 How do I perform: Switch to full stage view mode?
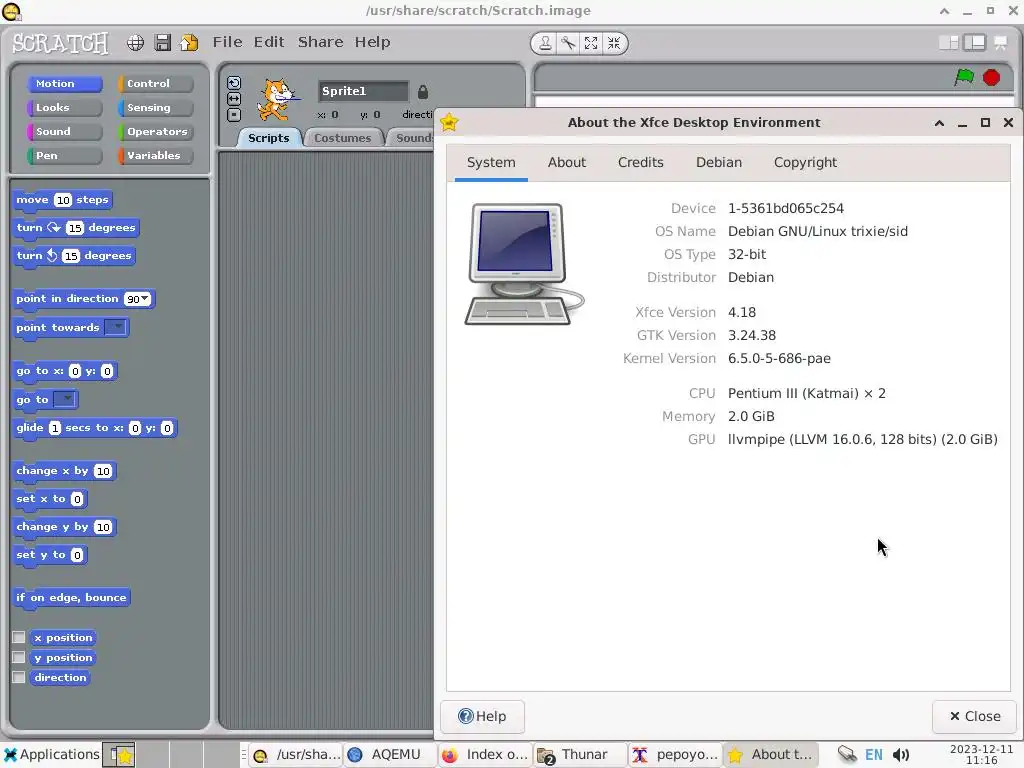(x=974, y=42)
